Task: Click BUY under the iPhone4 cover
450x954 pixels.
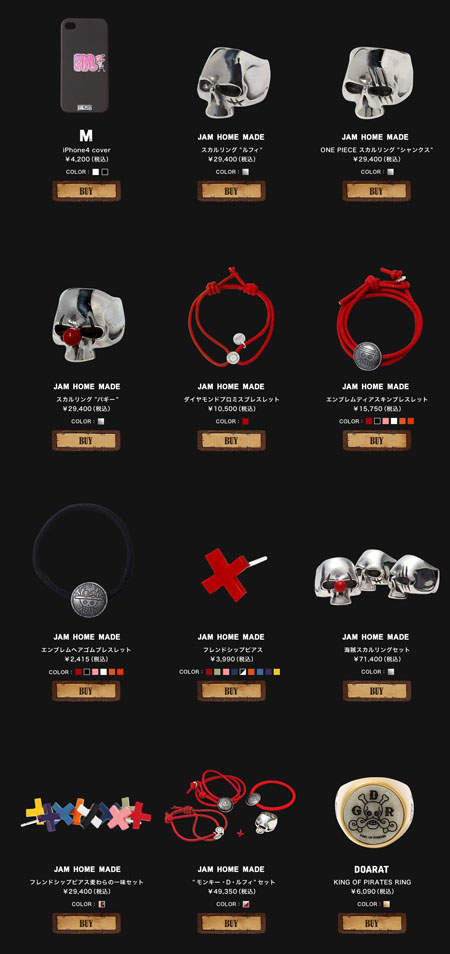Action: pos(86,191)
